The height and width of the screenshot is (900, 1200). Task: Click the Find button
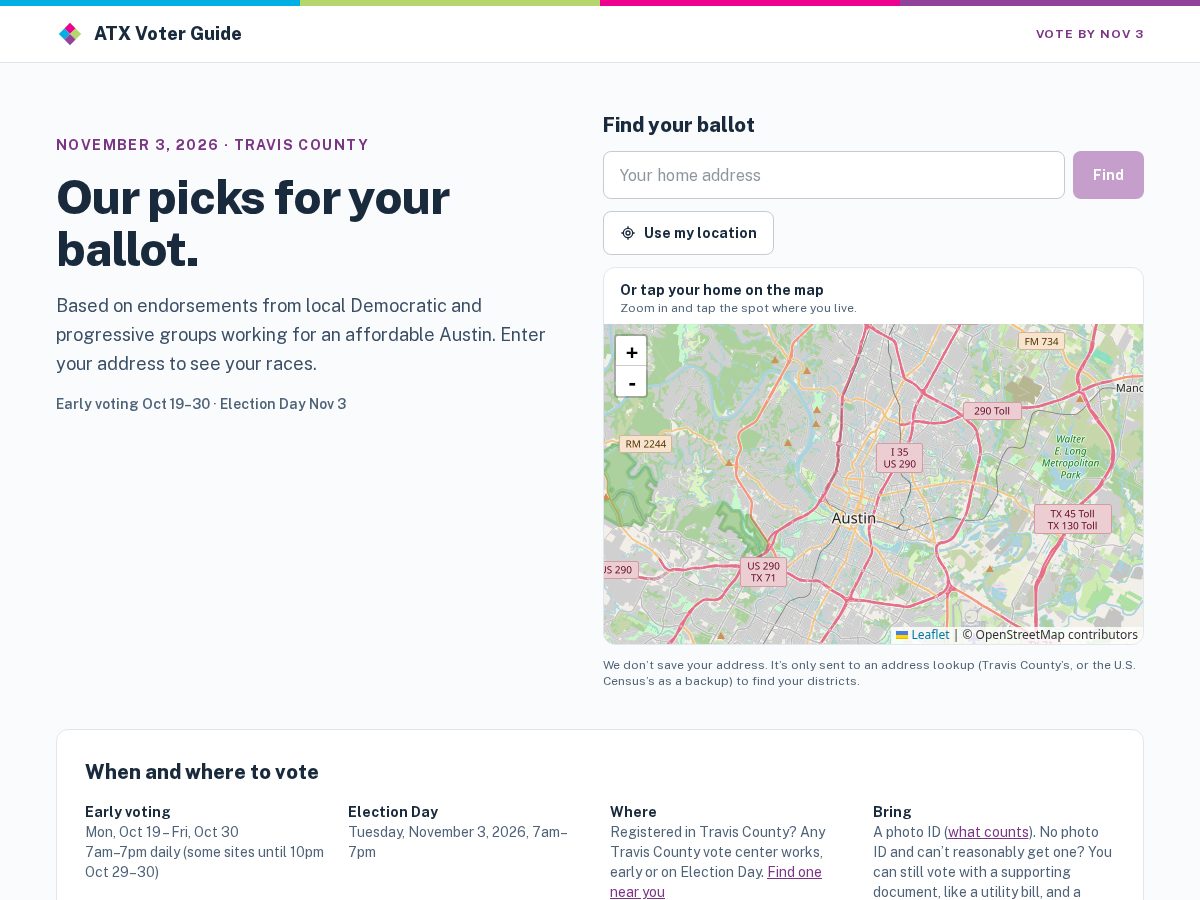click(1108, 175)
